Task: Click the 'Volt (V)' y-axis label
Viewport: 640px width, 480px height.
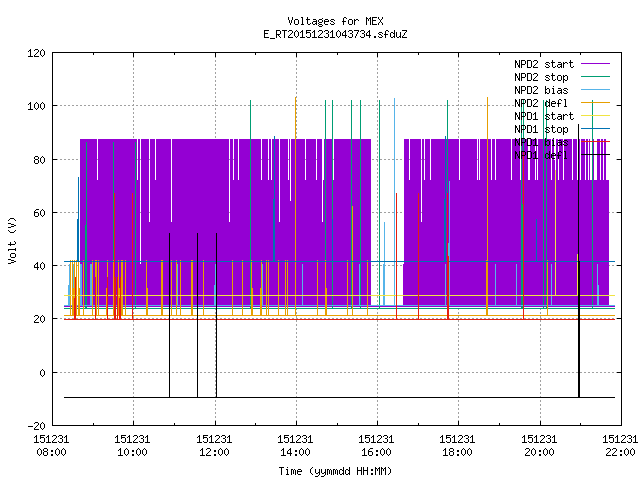Action: [x=13, y=240]
